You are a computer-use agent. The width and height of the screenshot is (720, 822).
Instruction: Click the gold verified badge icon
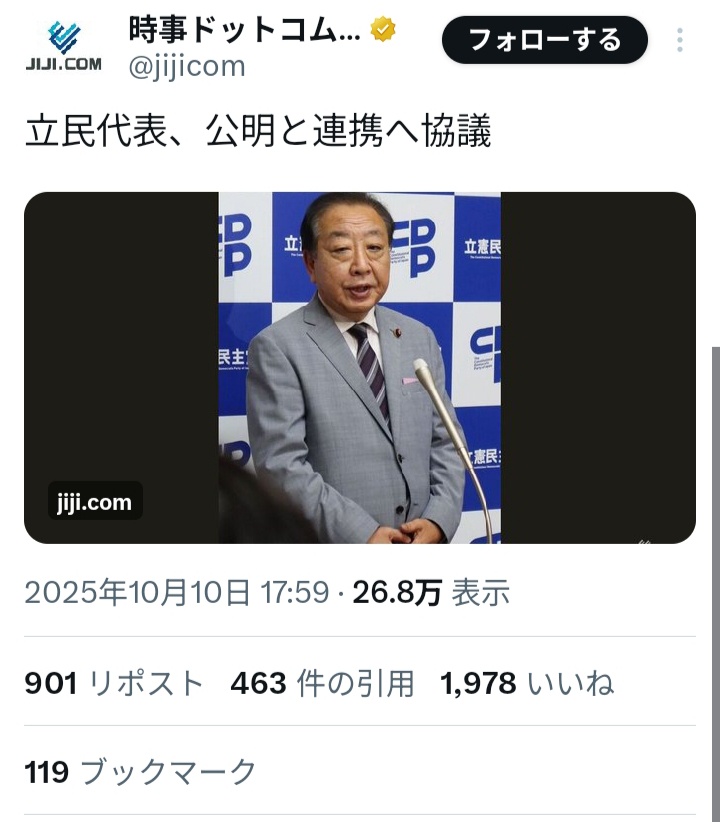pyautogui.click(x=383, y=29)
